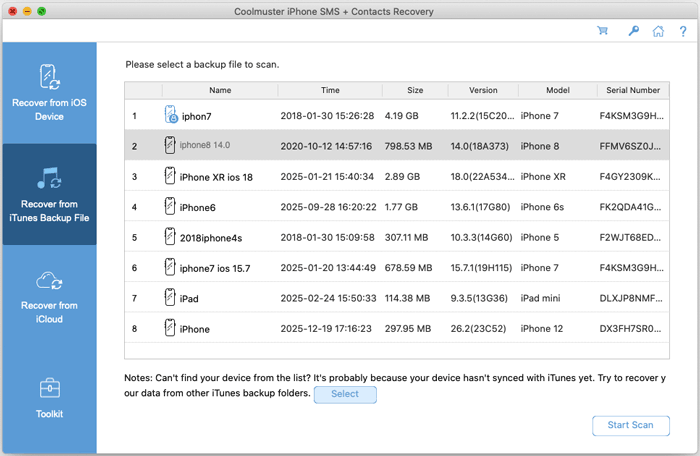Sort backups by the Size column header
Screen dimensions: 700x456
tap(415, 90)
